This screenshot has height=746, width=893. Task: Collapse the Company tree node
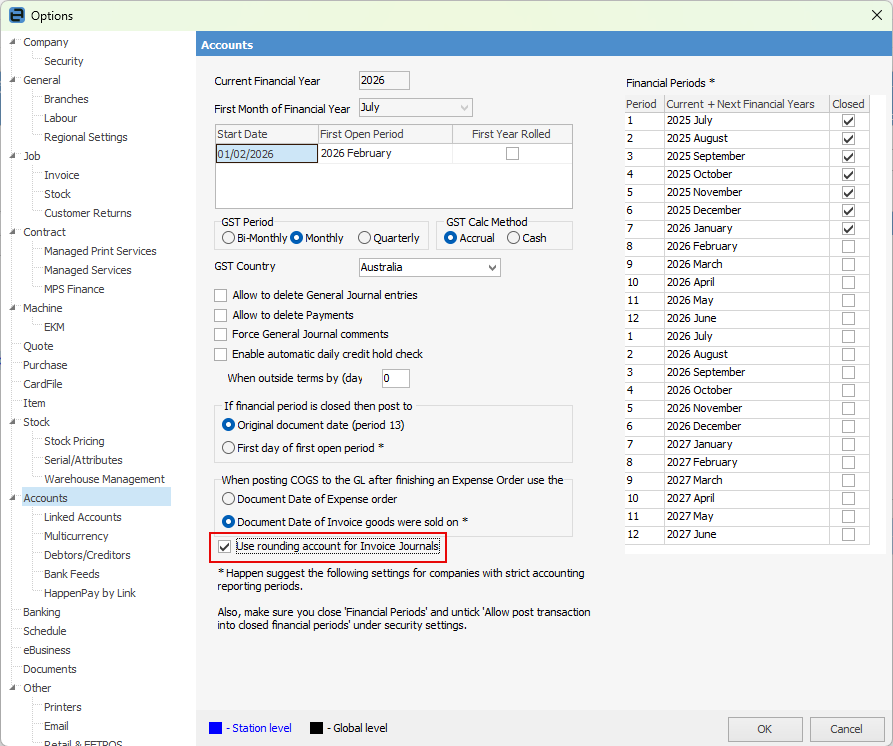pos(13,42)
